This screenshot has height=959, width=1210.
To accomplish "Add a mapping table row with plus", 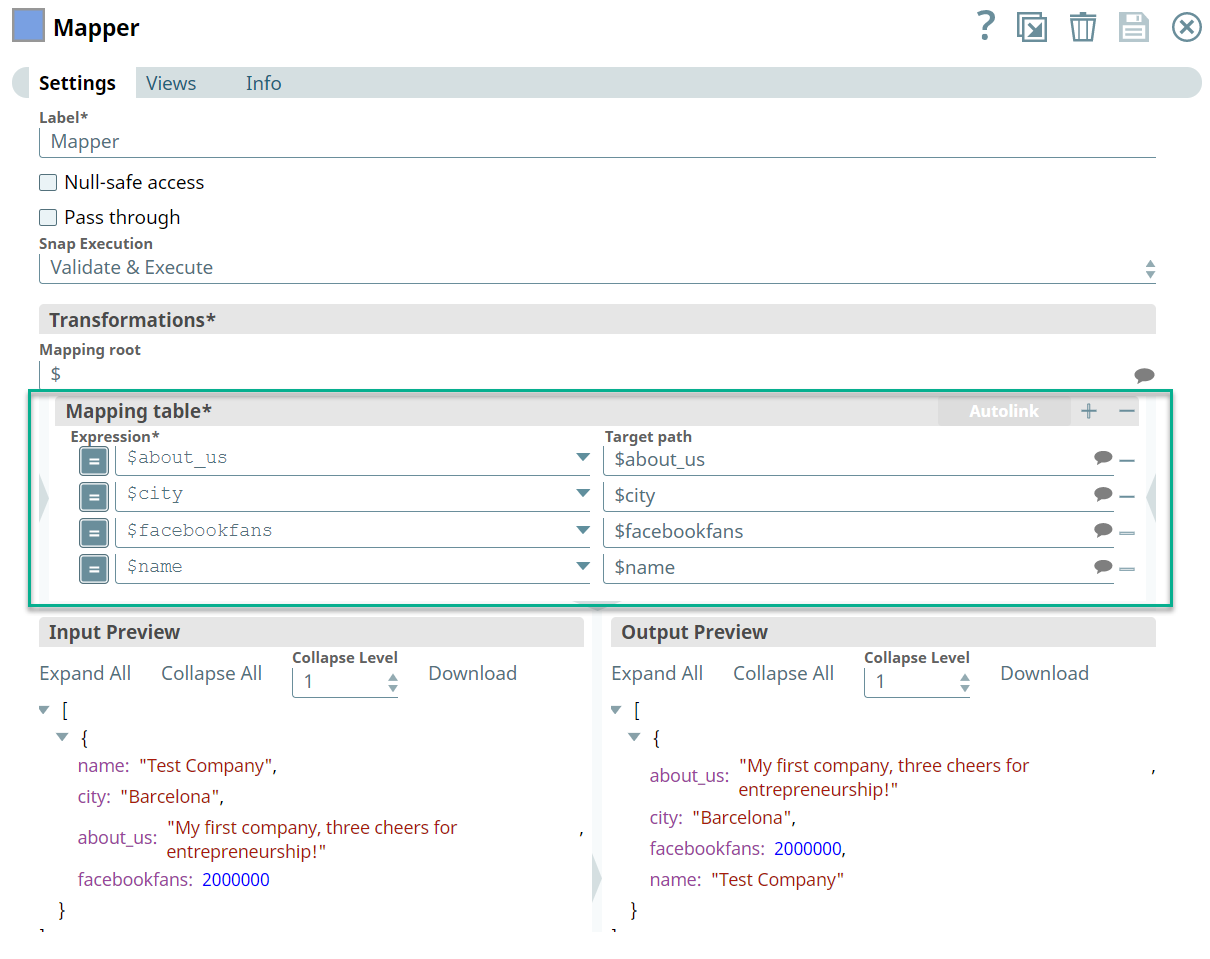I will (x=1089, y=411).
